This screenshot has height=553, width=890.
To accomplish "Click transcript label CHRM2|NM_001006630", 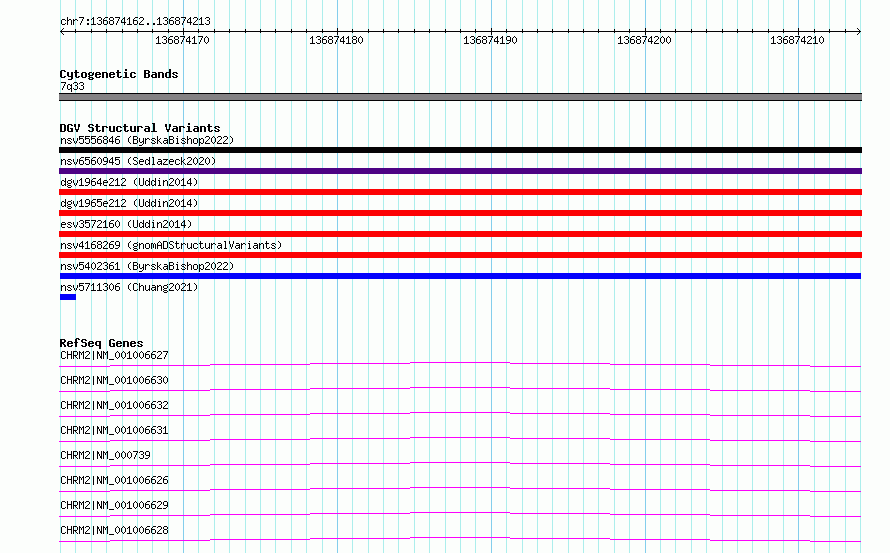I will (x=114, y=380).
